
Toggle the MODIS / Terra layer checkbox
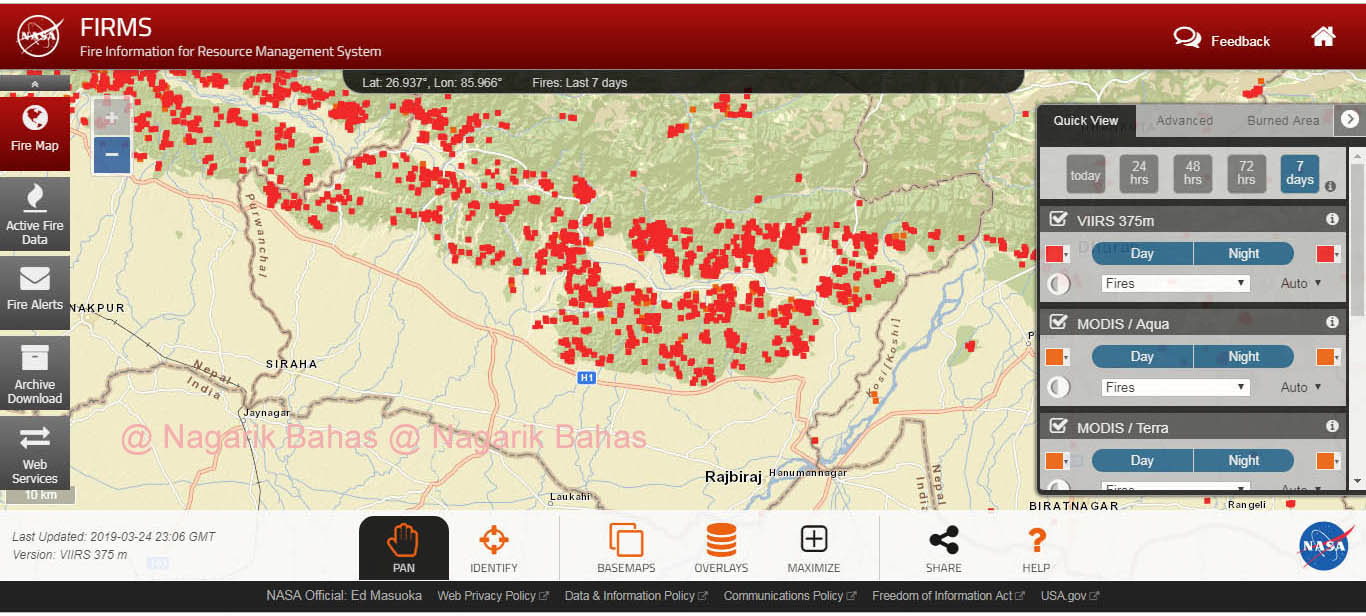[x=1058, y=426]
